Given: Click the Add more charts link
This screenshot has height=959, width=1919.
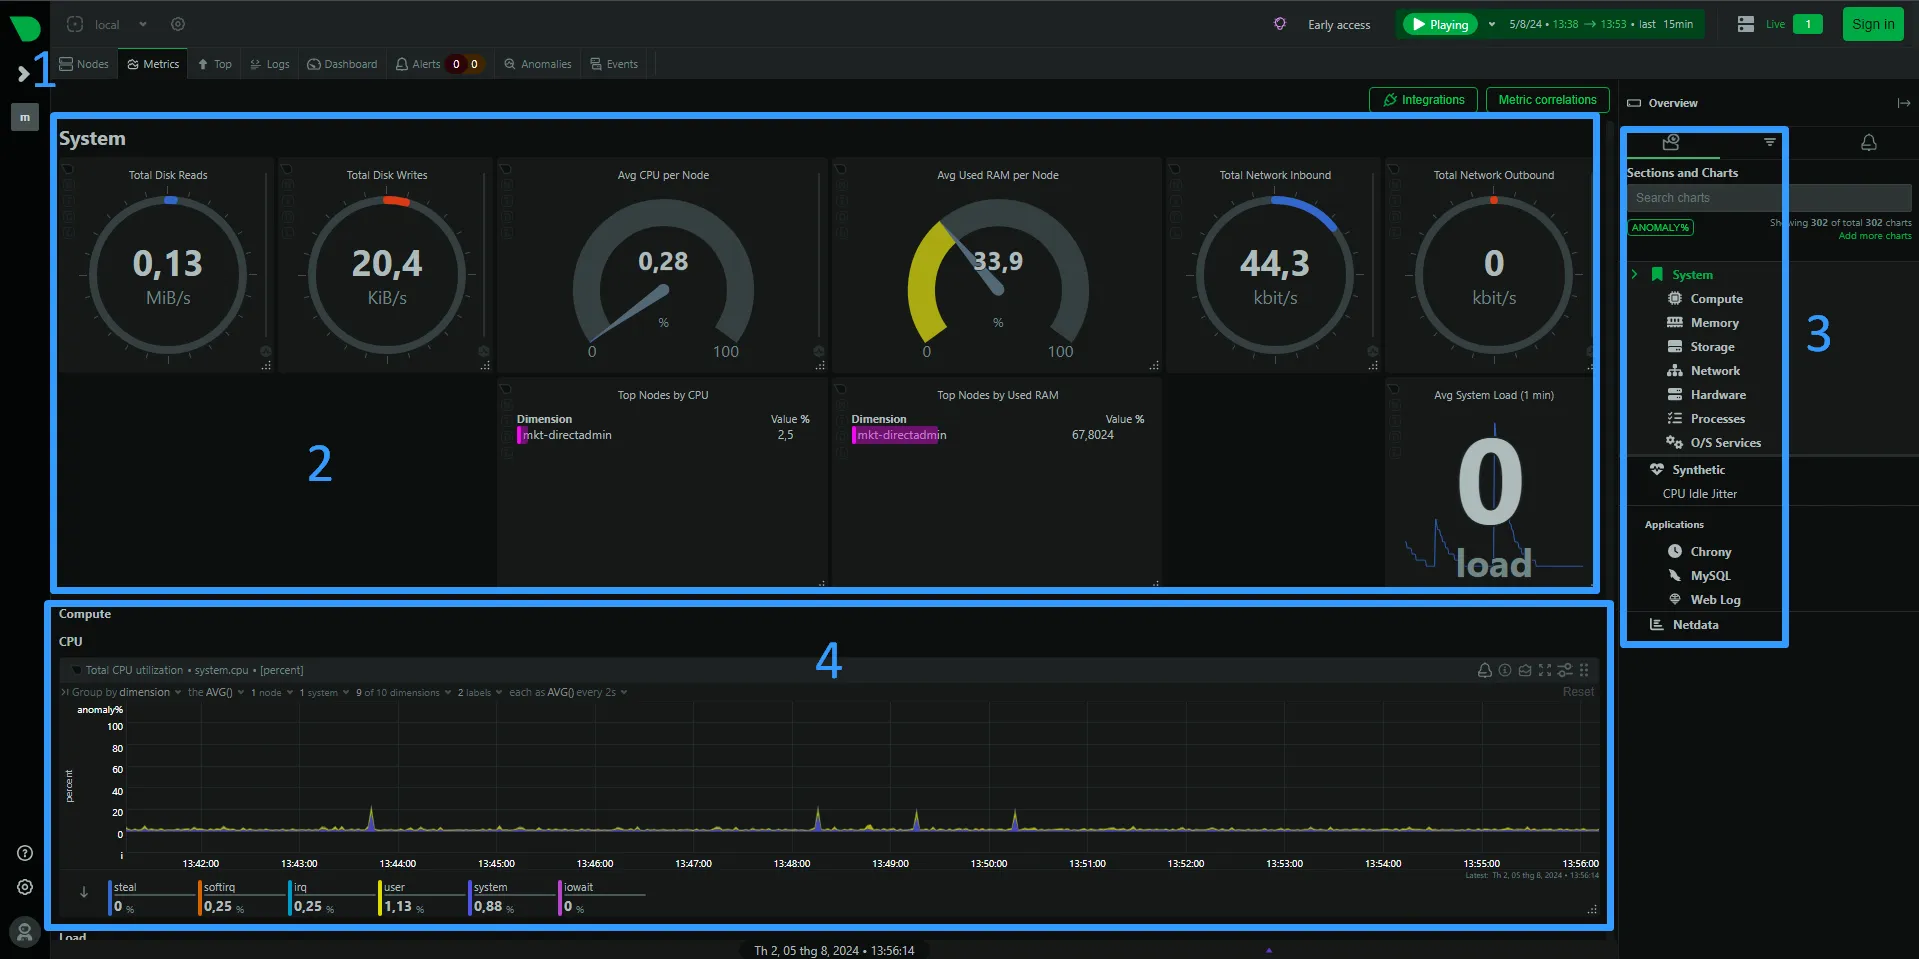Looking at the screenshot, I should click(x=1875, y=236).
